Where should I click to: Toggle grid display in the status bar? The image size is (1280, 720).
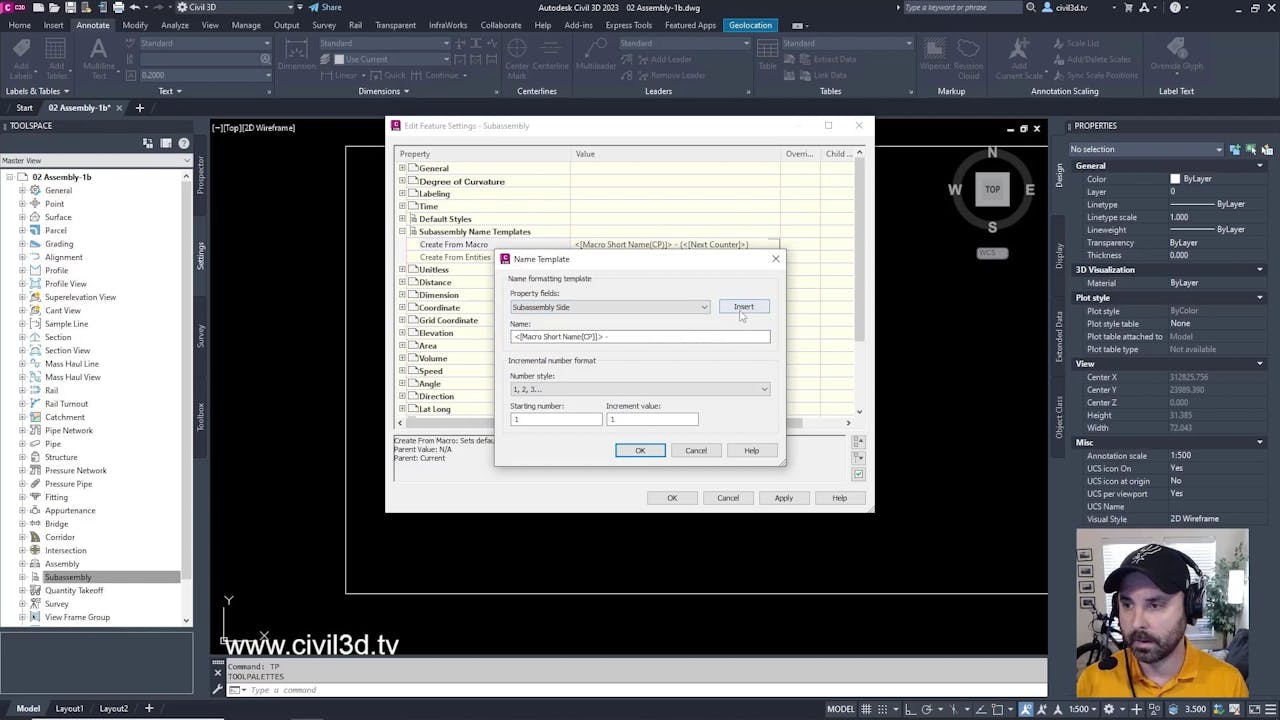click(866, 708)
